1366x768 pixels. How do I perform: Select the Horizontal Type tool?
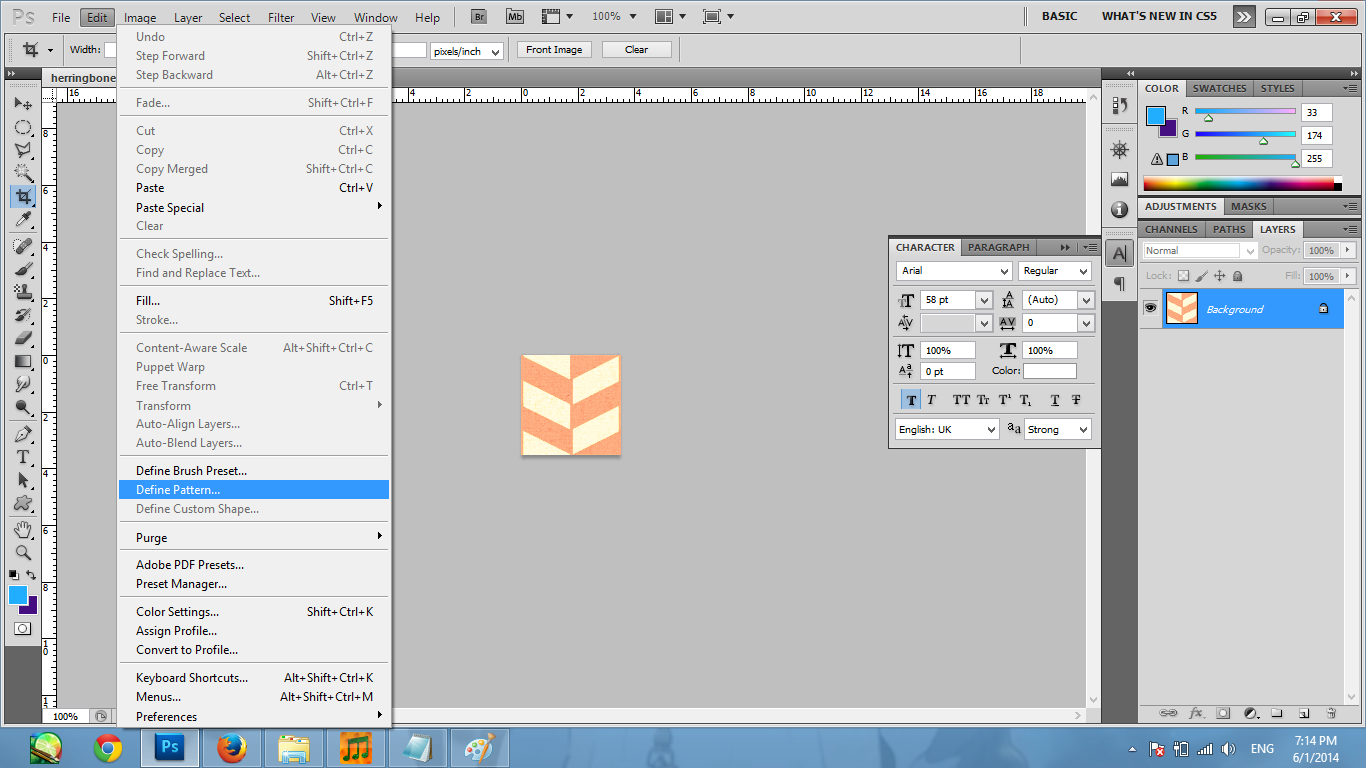coord(23,457)
